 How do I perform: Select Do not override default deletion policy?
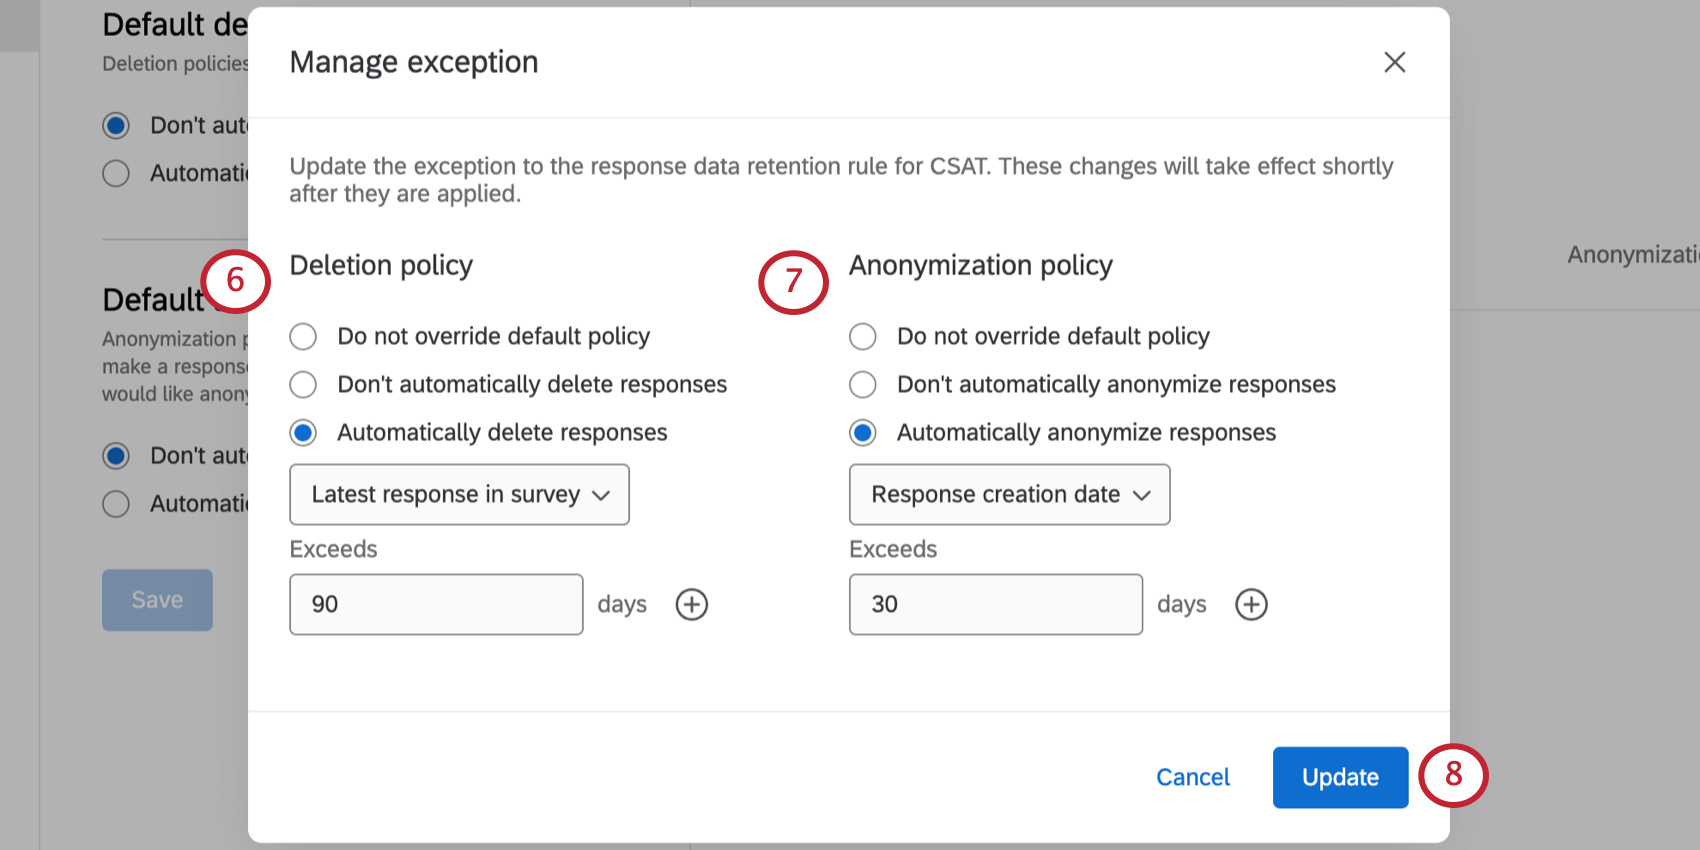point(303,336)
